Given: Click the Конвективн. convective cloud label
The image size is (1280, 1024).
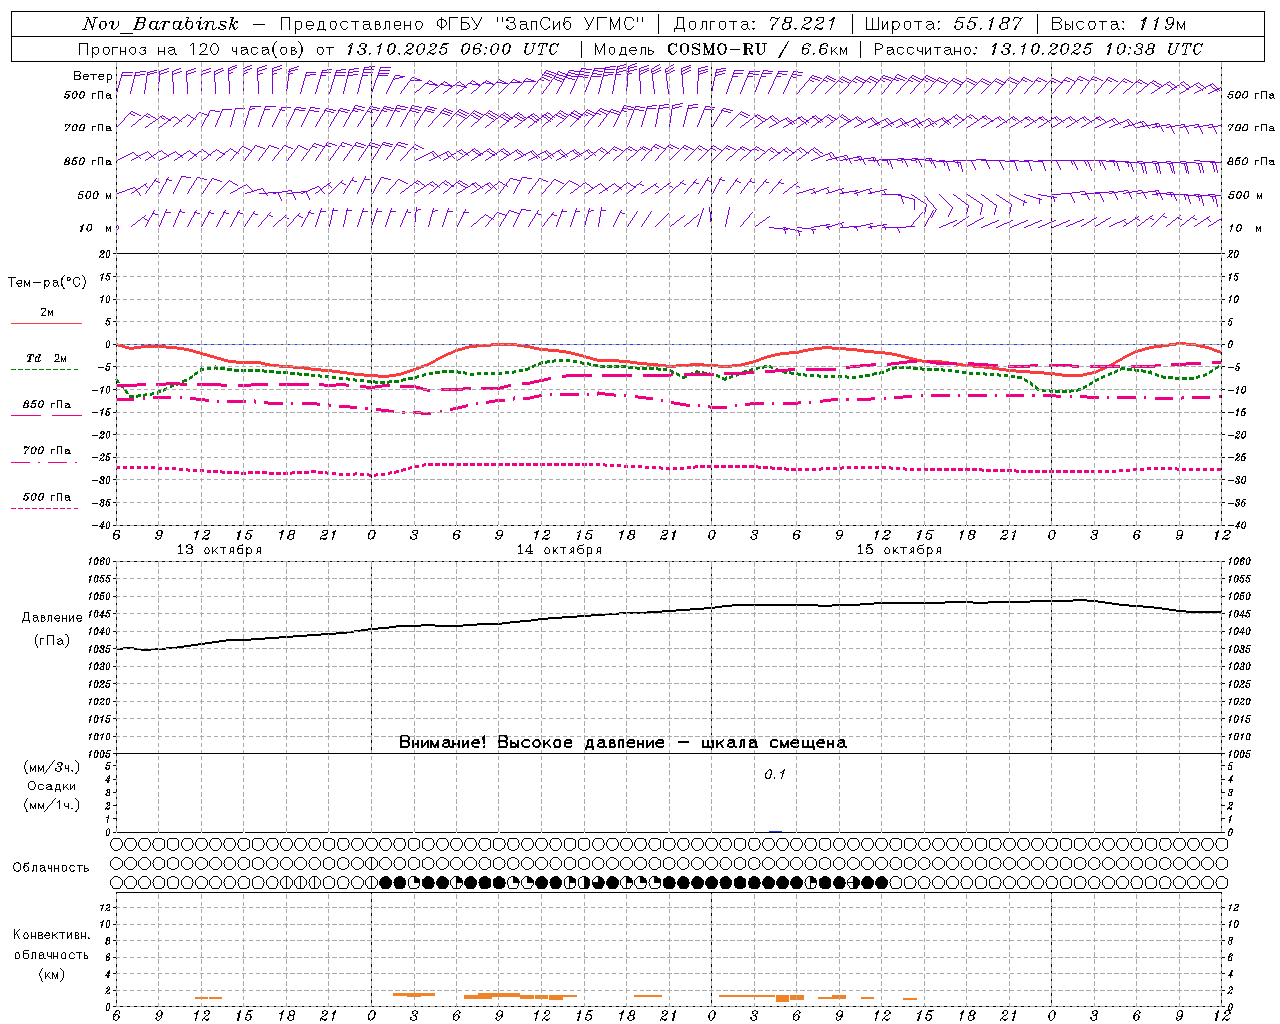Looking at the screenshot, I should point(52,935).
